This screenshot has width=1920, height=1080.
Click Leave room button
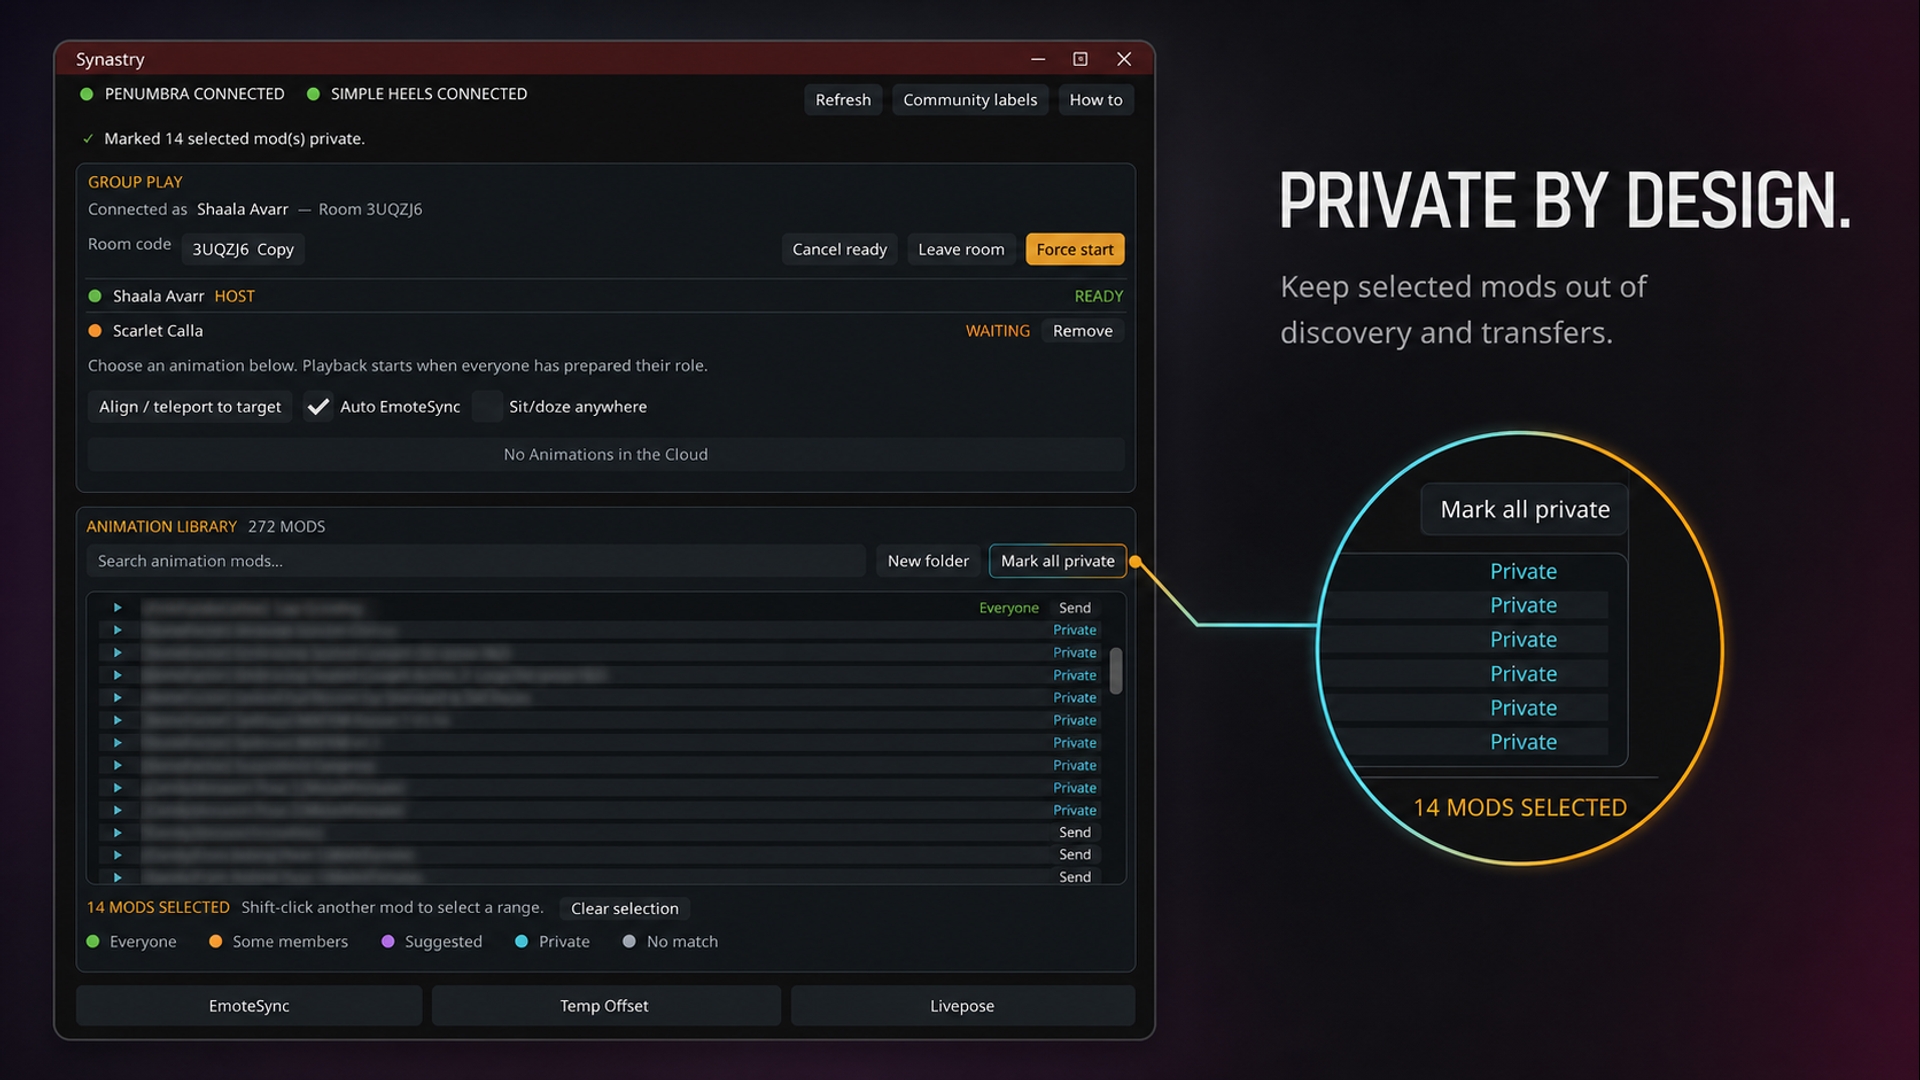point(961,249)
